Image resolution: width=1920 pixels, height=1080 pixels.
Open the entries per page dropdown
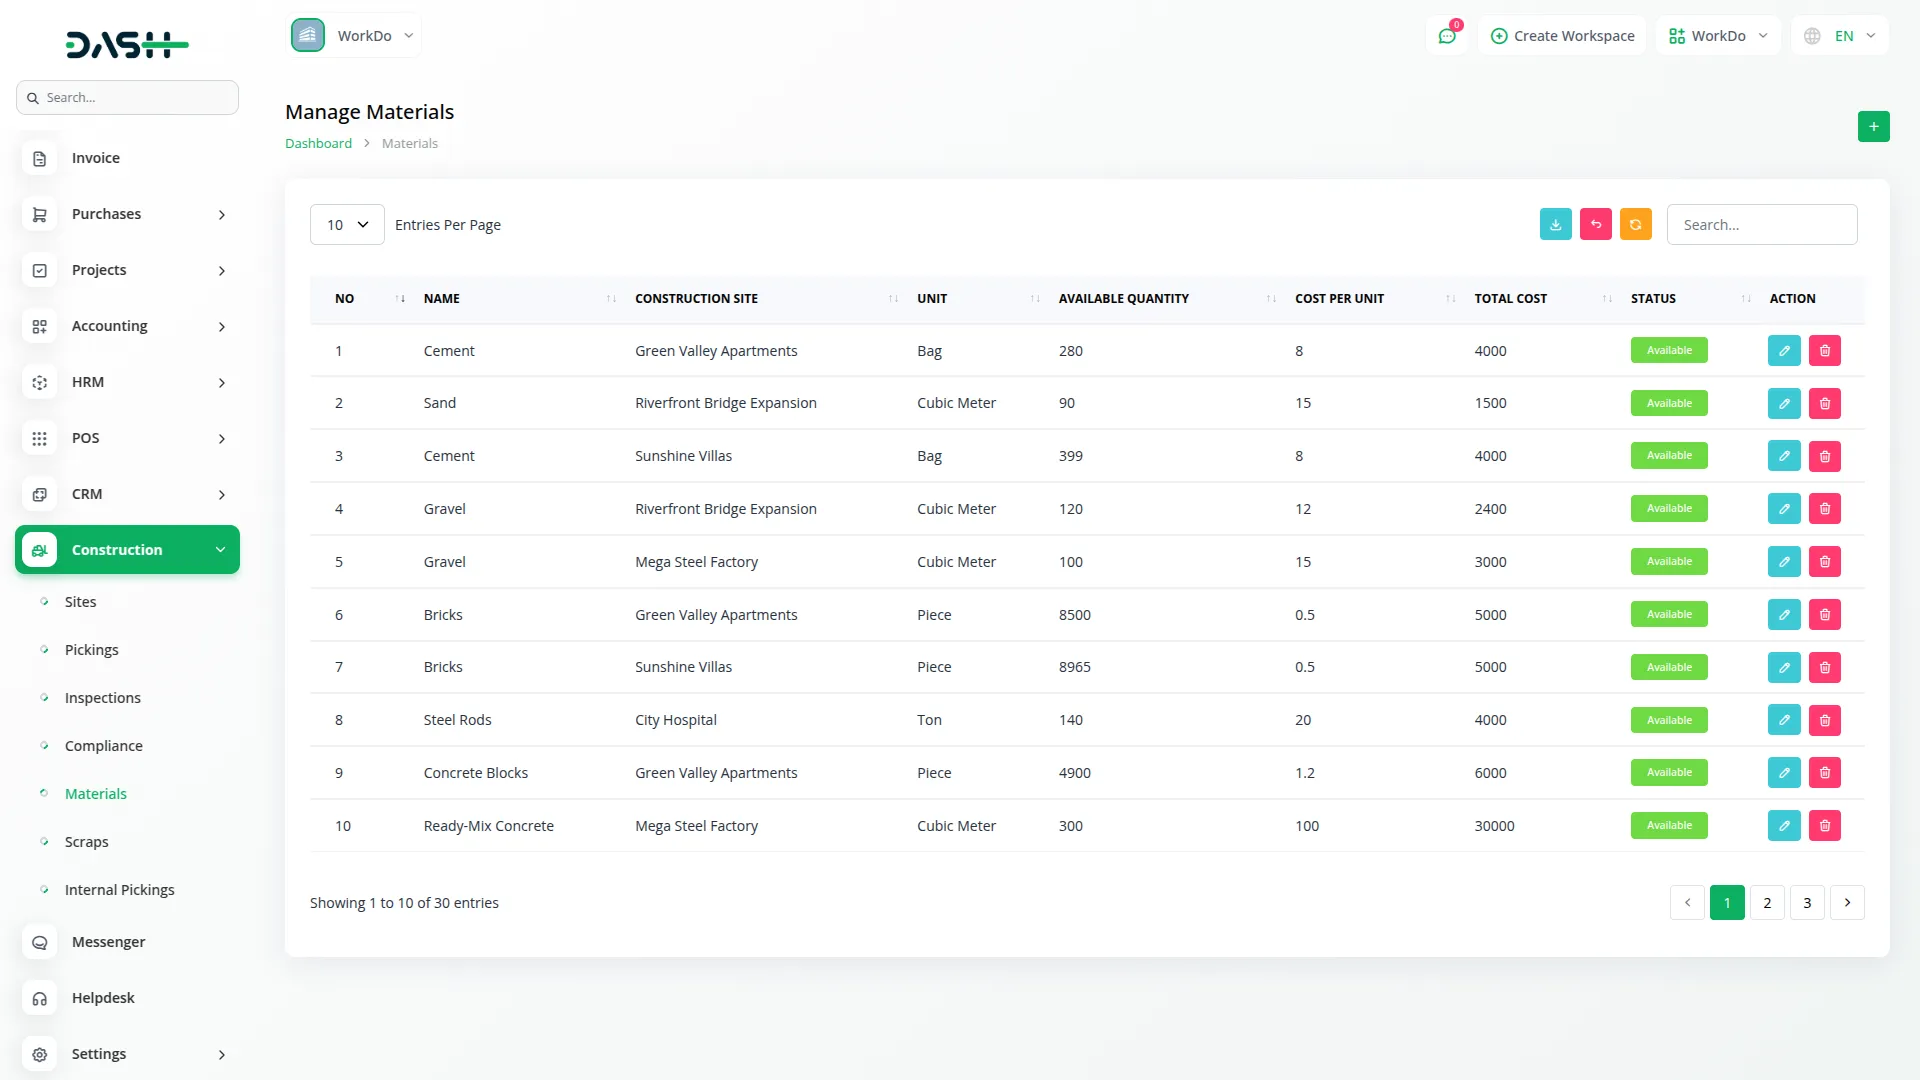click(347, 225)
